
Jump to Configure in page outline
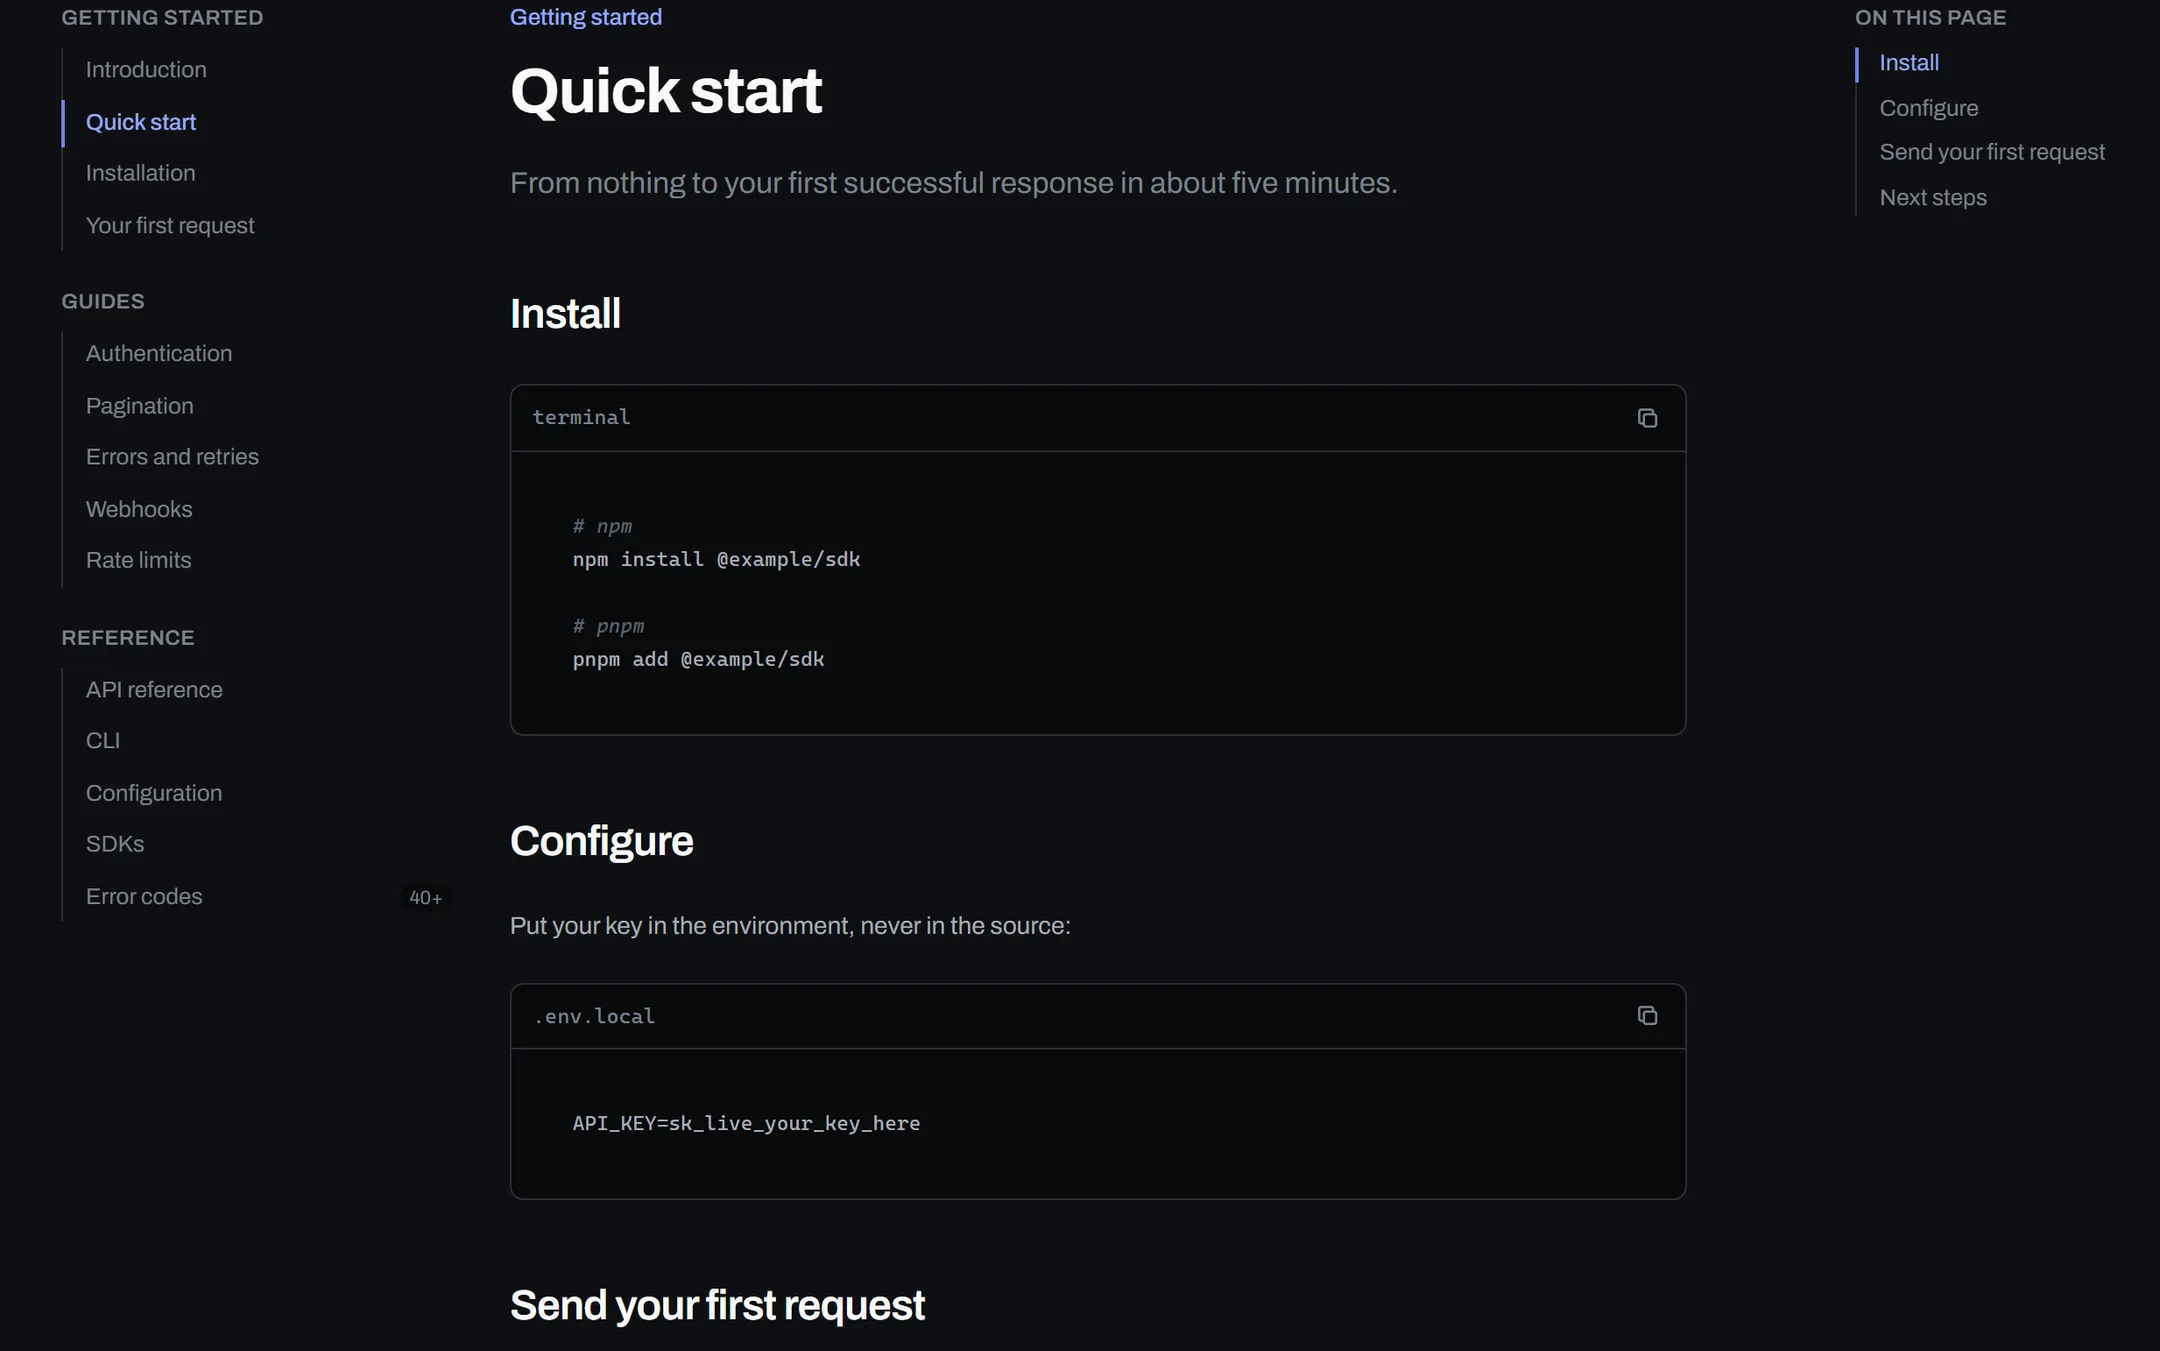pyautogui.click(x=1928, y=108)
